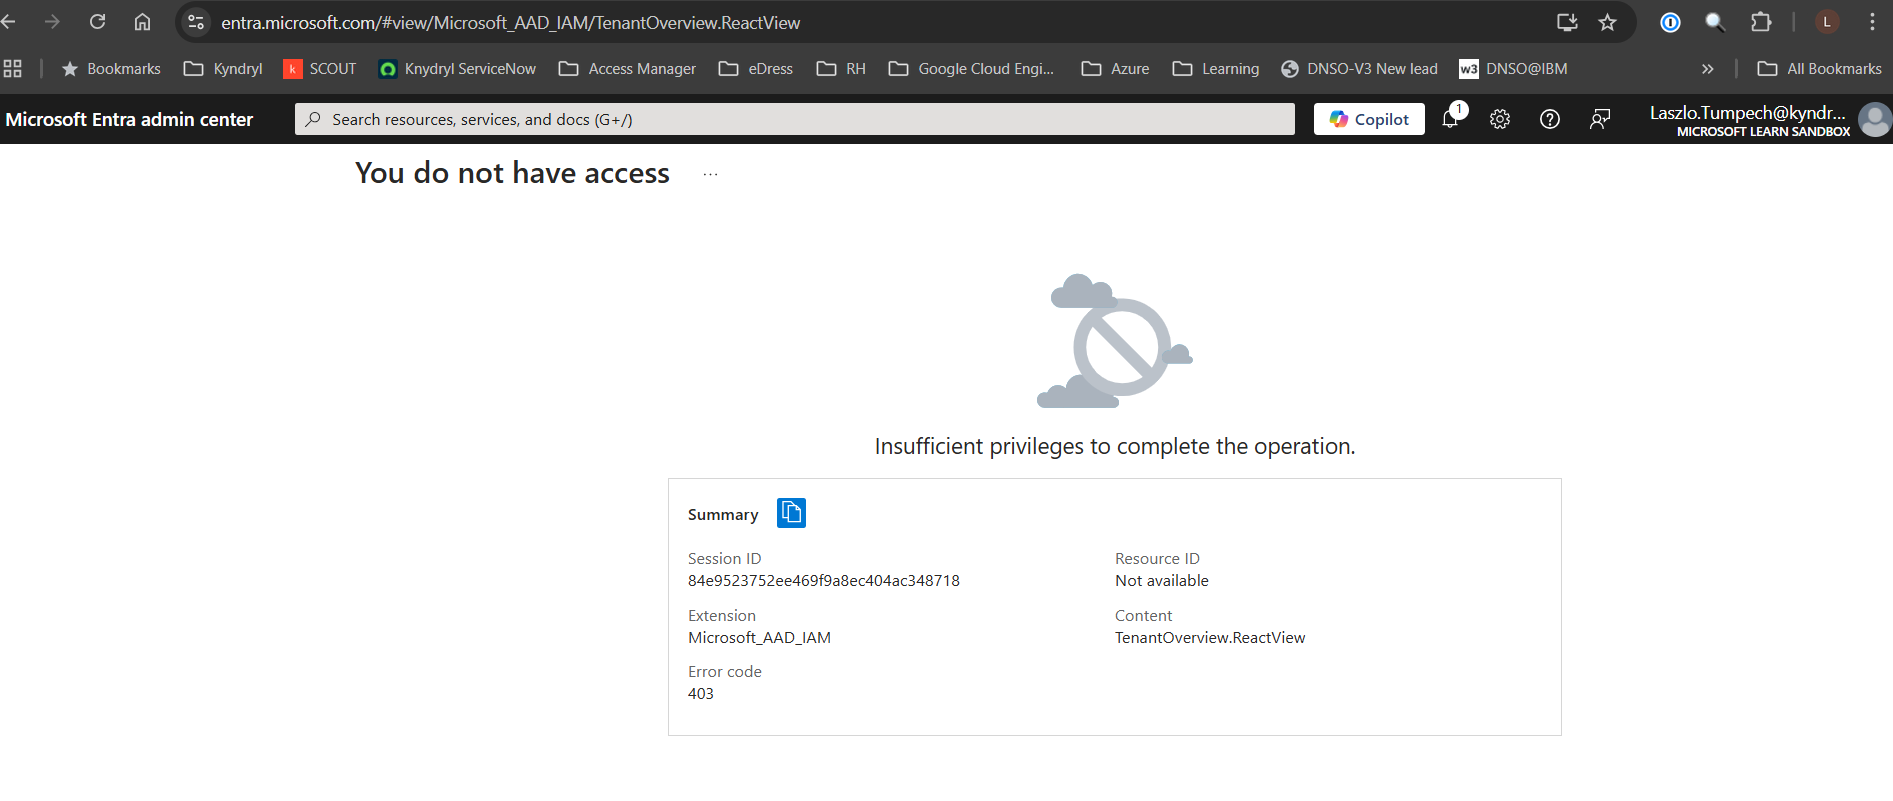This screenshot has width=1893, height=801.
Task: Click the browser forward arrow
Action: [x=52, y=22]
